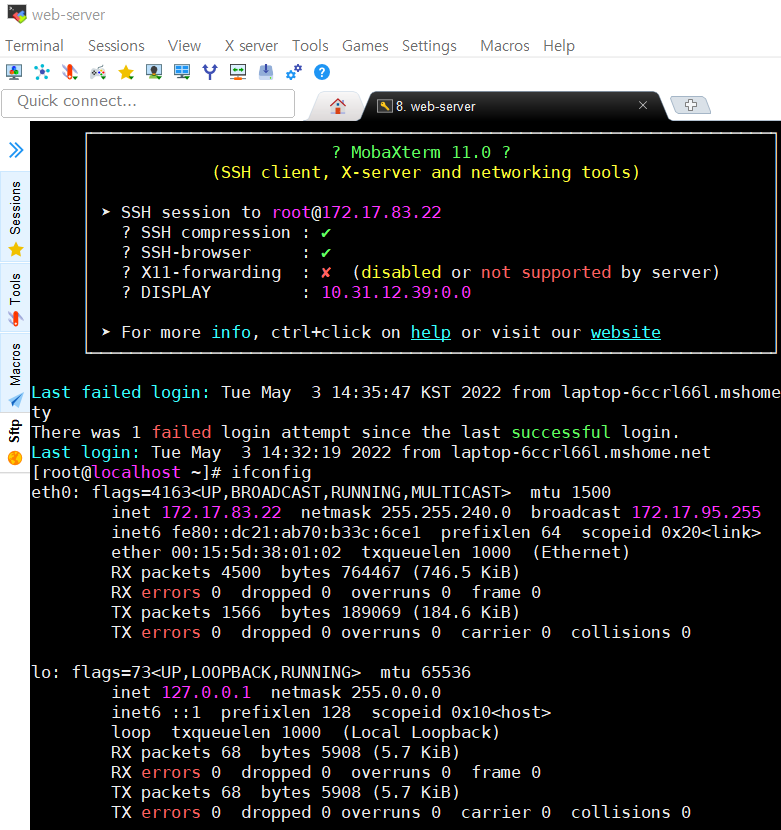Open the Tools menu
The width and height of the screenshot is (781, 830).
310,46
